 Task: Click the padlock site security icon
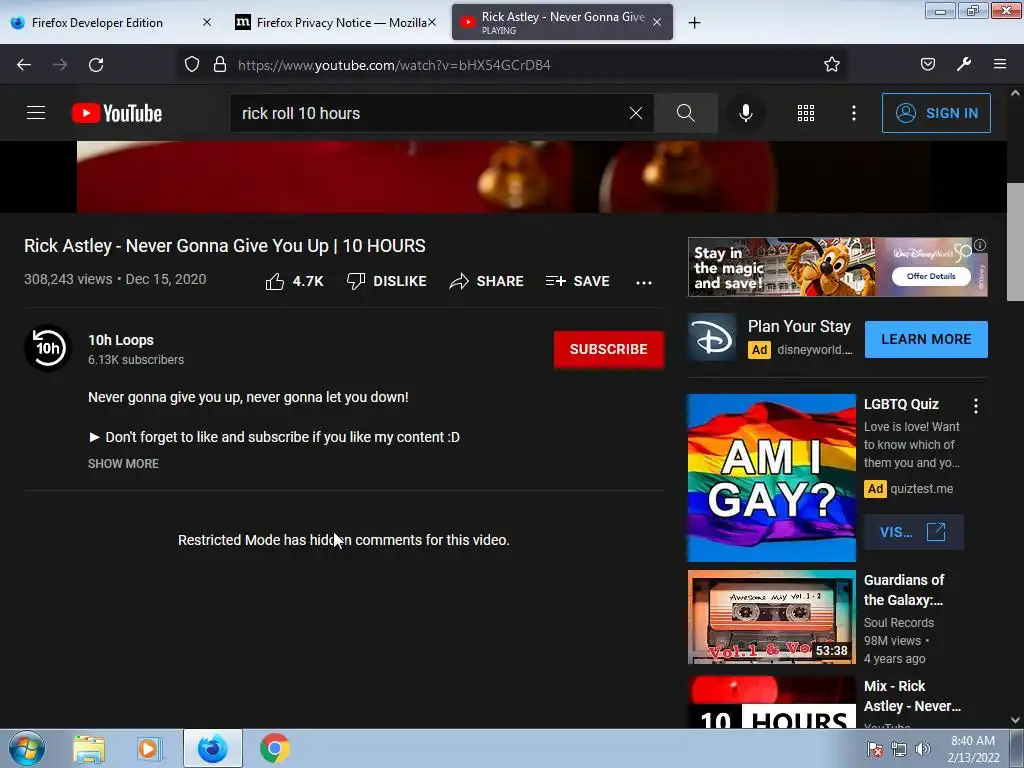click(x=220, y=65)
